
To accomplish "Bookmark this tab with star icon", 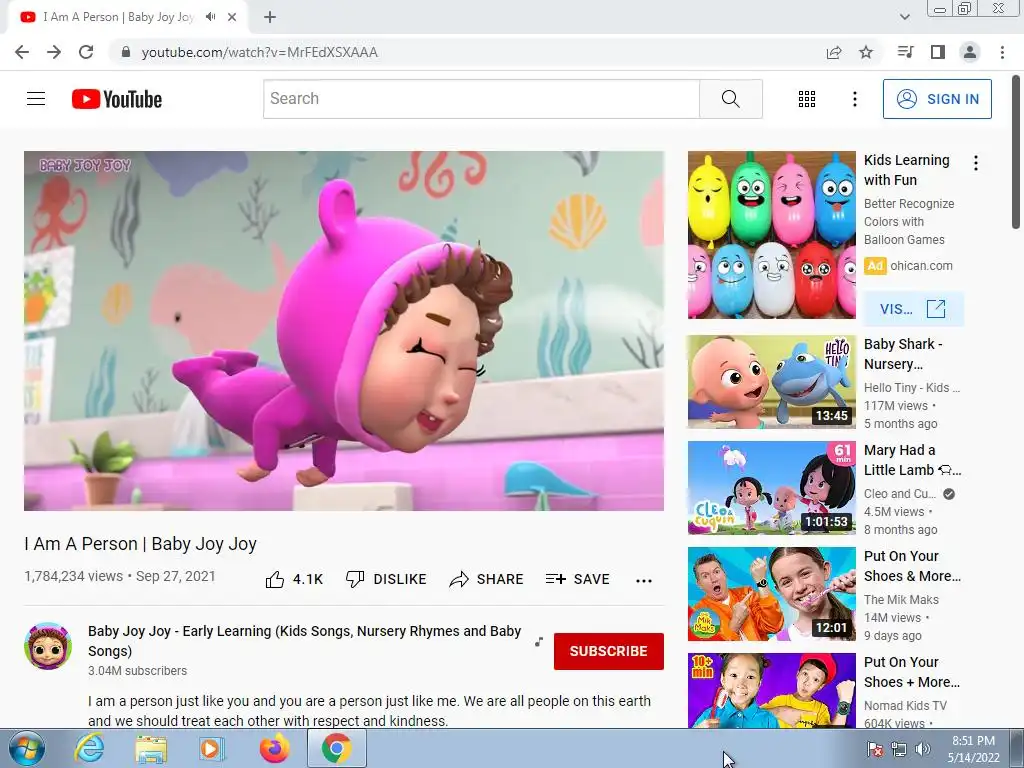I will point(866,52).
